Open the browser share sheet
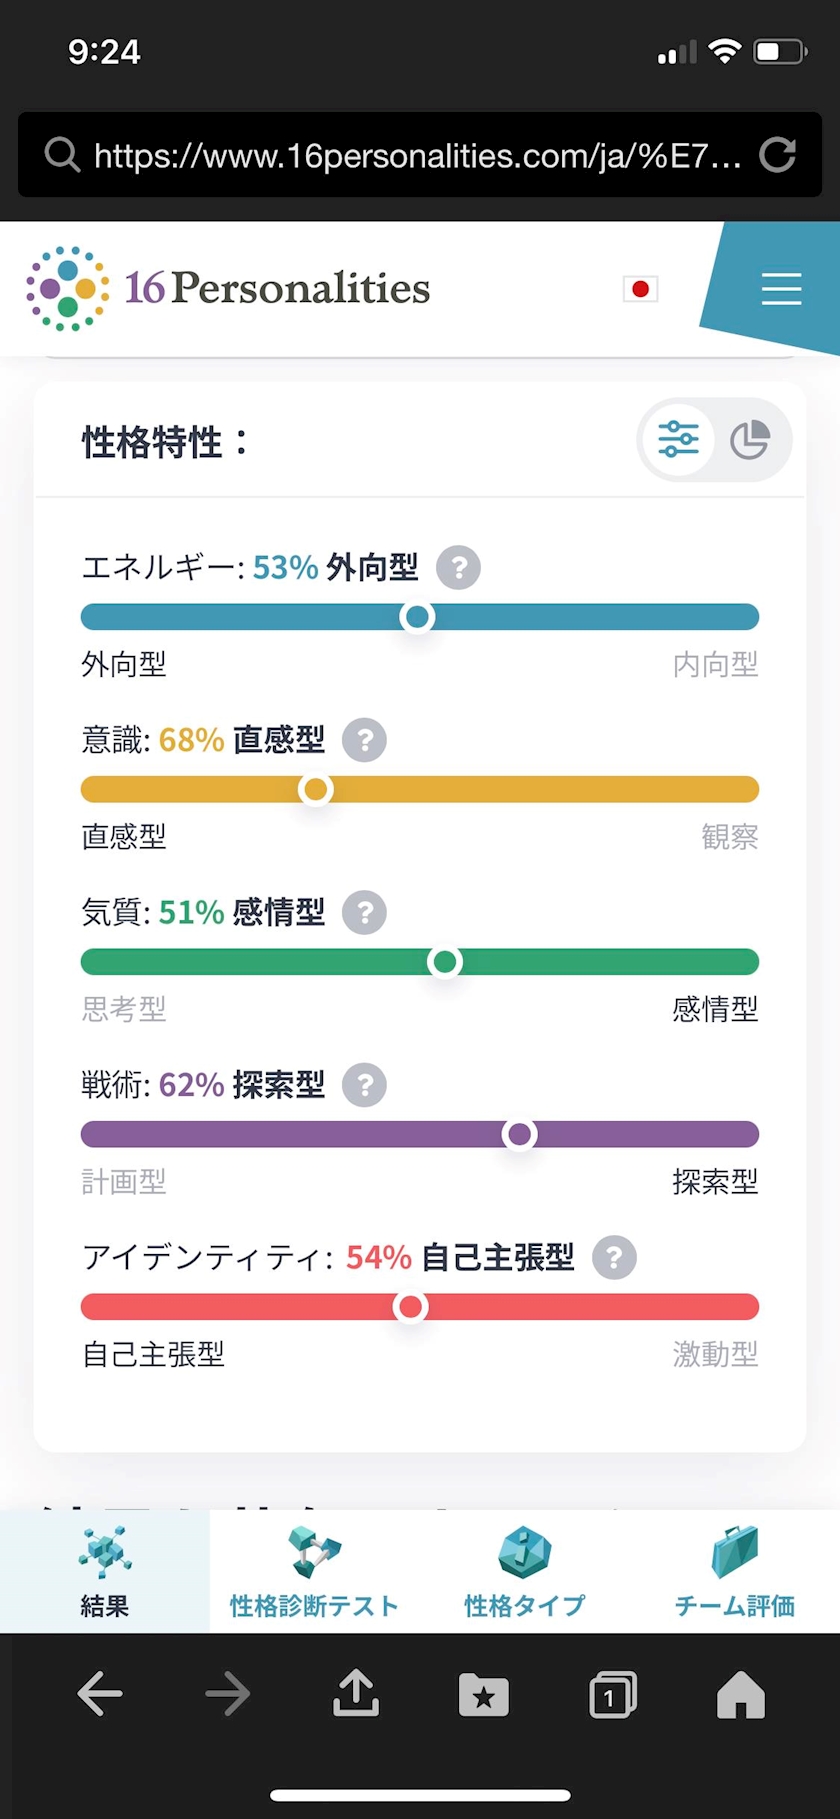Screen dimensions: 840x1819 coord(356,1694)
